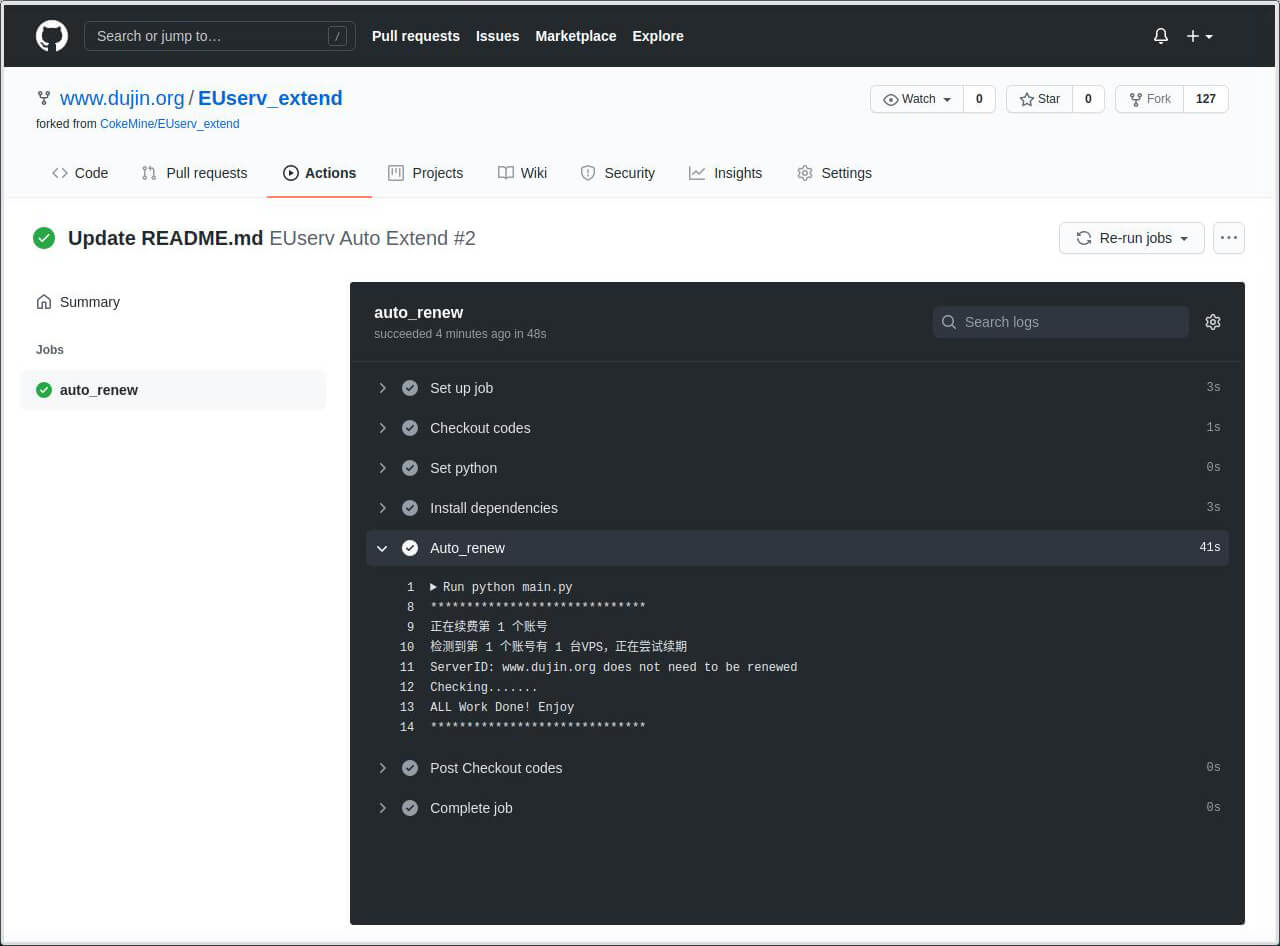
Task: Open notifications via the bell icon
Action: click(x=1160, y=36)
